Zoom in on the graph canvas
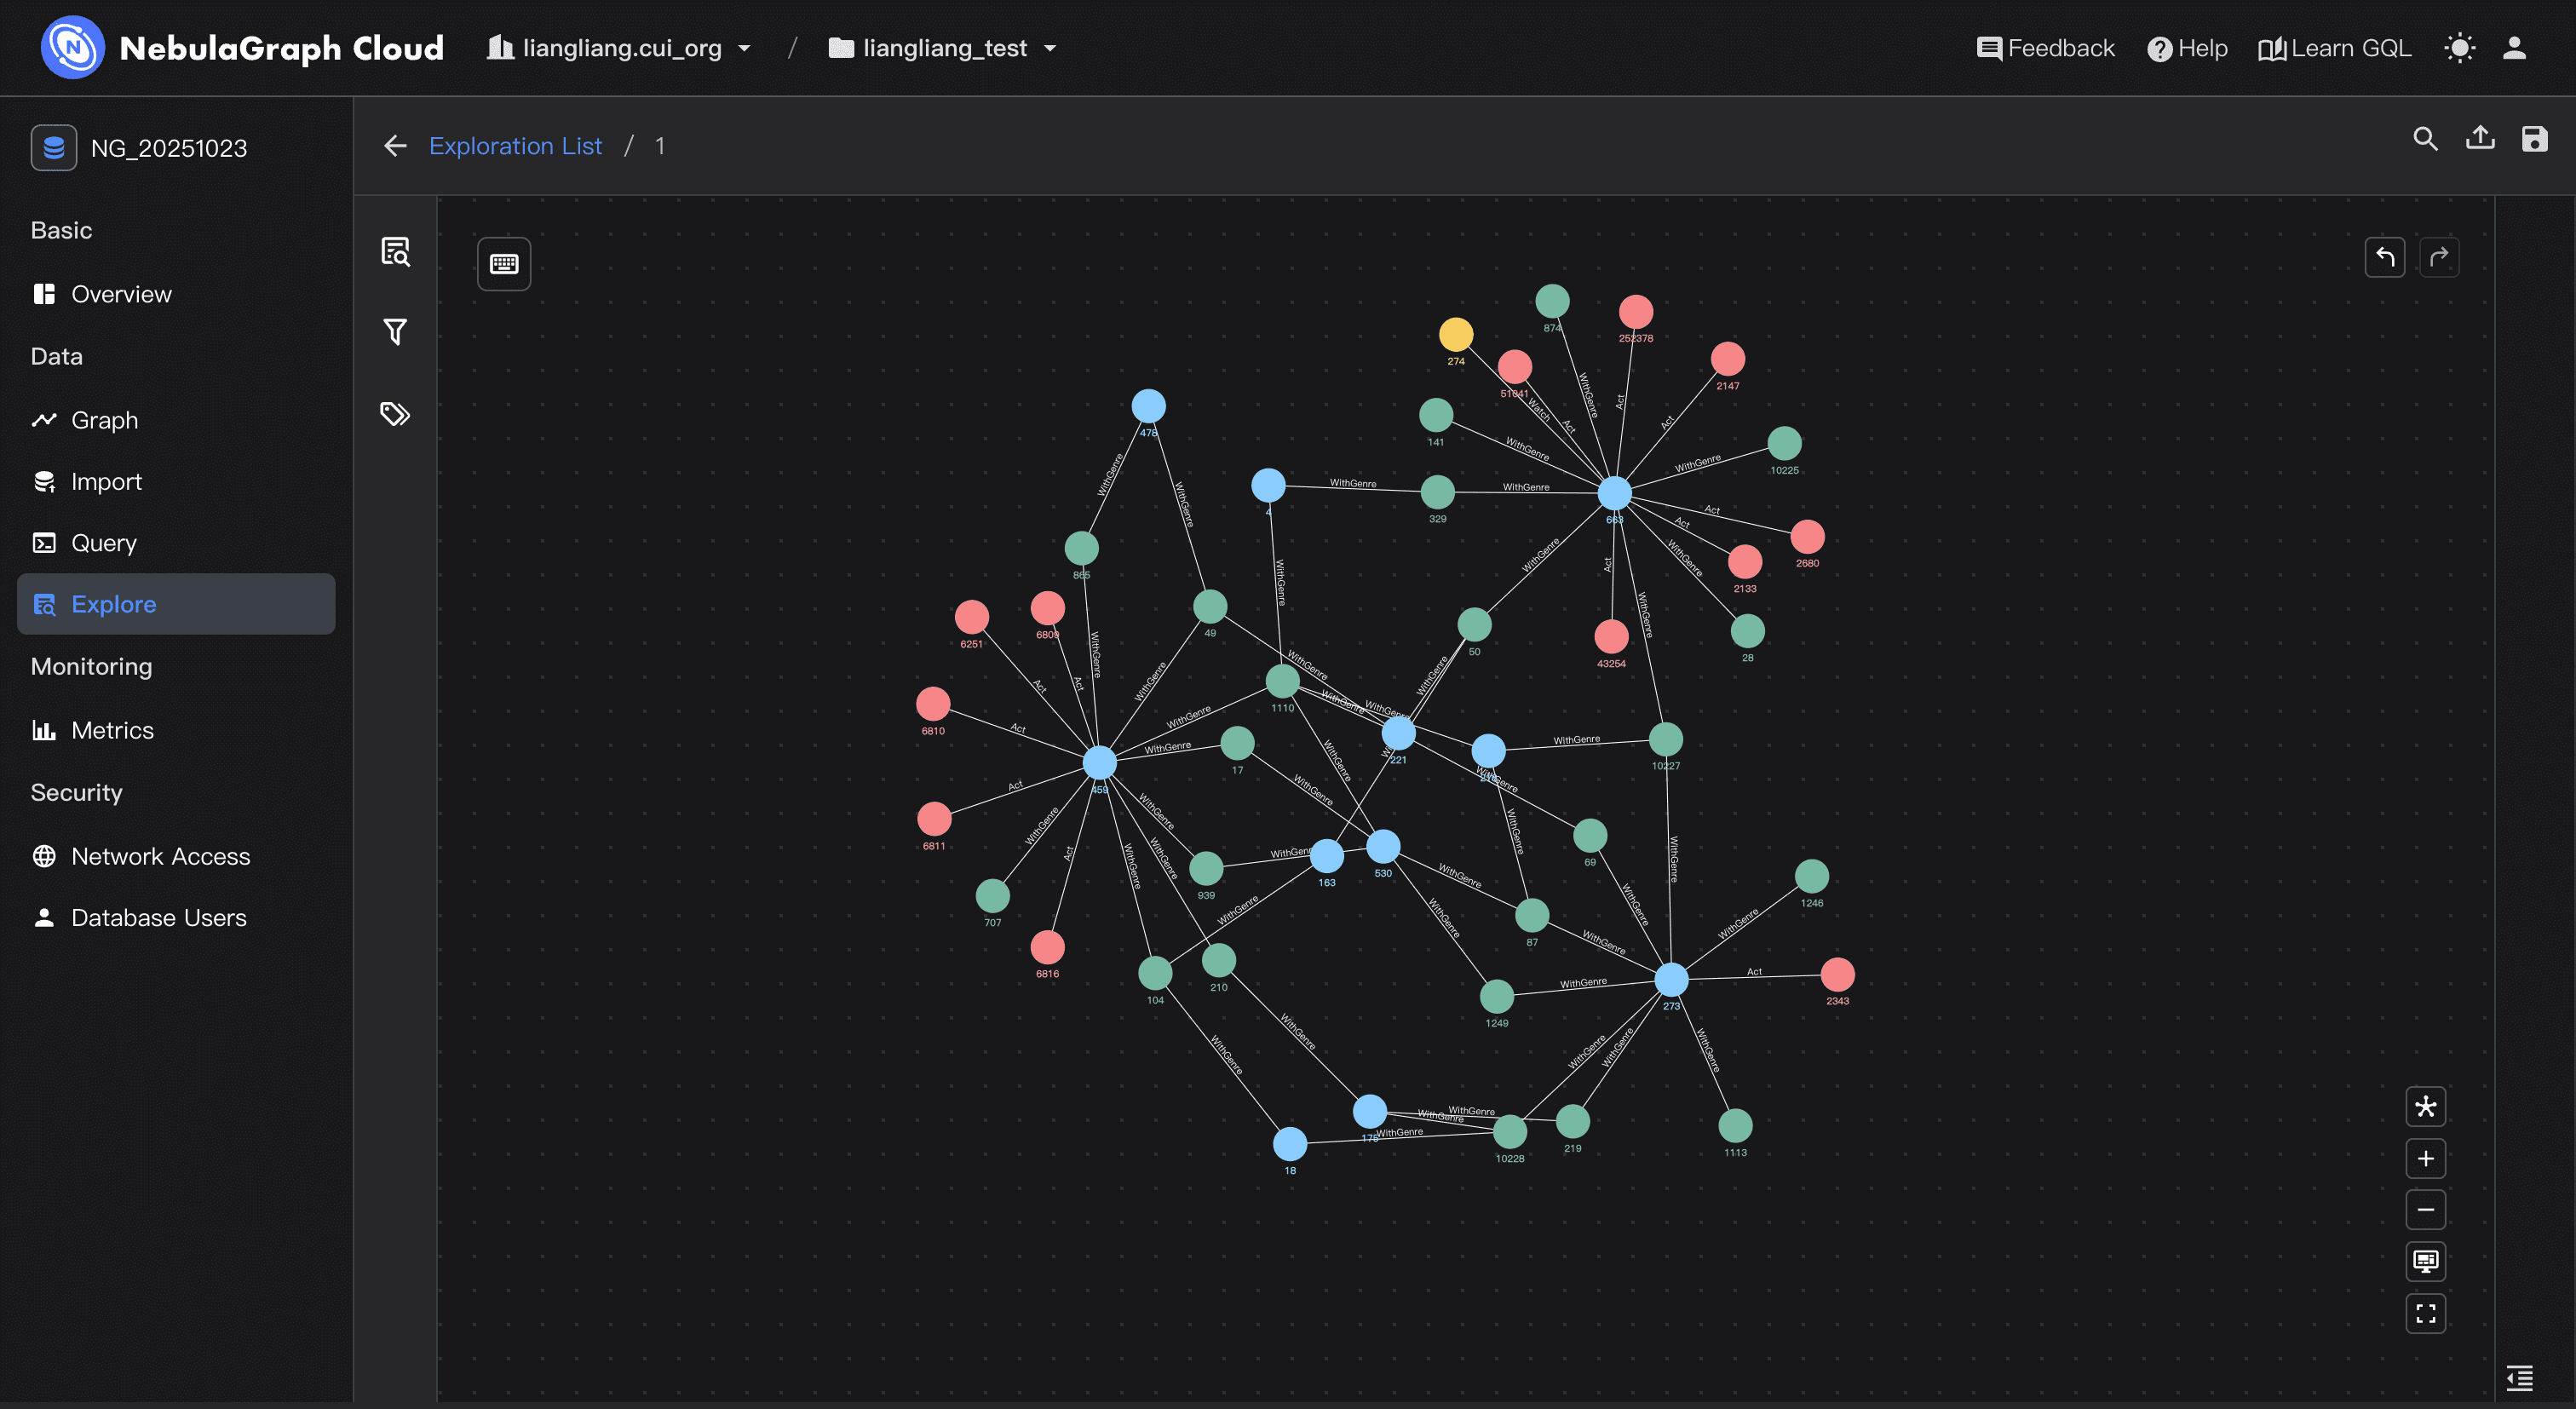2576x1409 pixels. click(2425, 1159)
